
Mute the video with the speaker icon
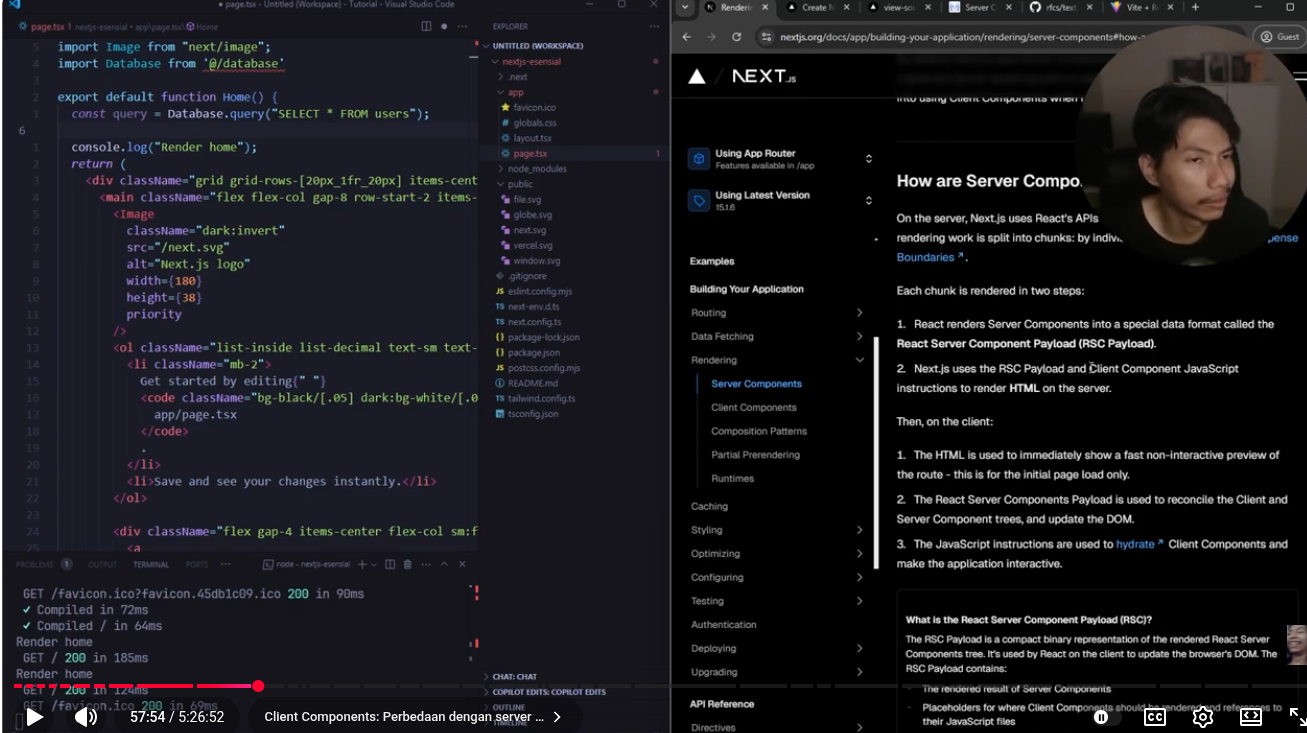click(86, 716)
